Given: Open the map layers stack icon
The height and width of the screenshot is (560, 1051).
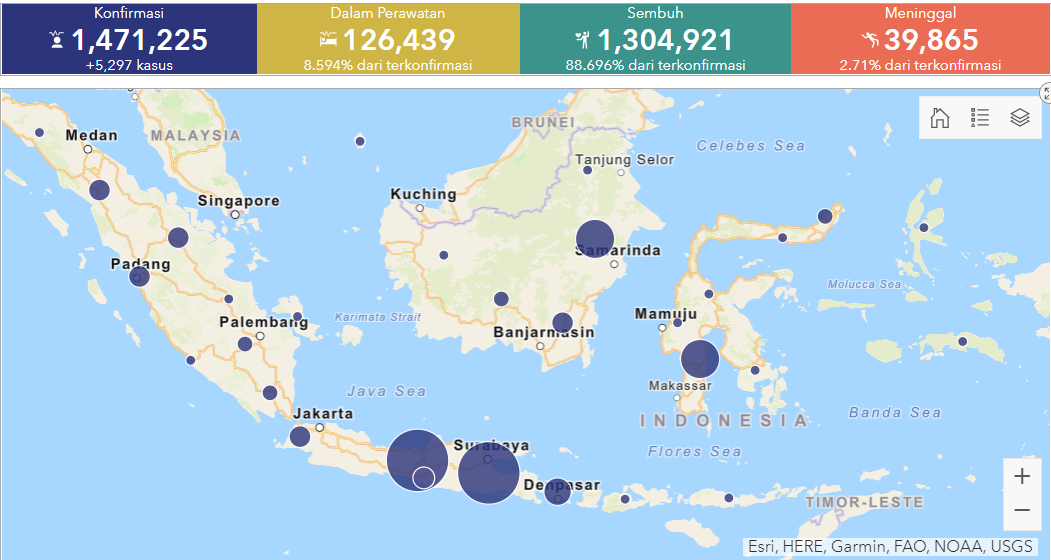Looking at the screenshot, I should click(1019, 118).
